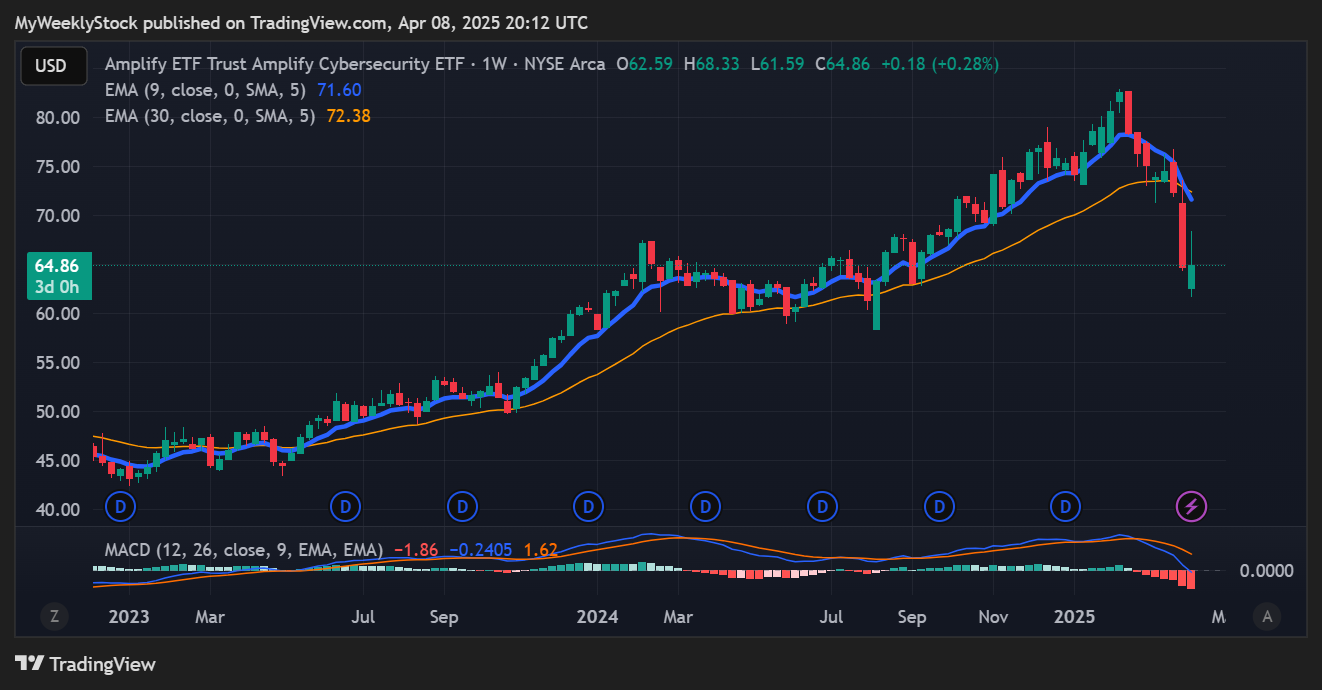
Task: Click the purple lightning event marker
Action: (x=1191, y=506)
